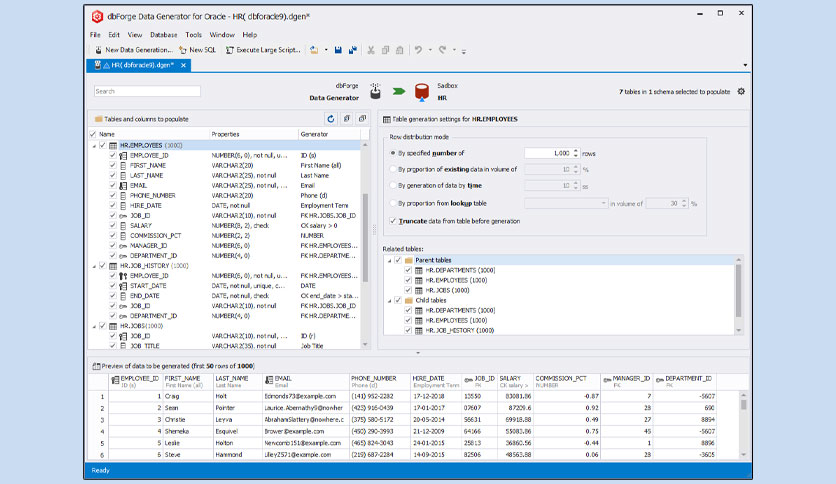Open the Window menu
Viewport: 836px width, 484px height.
pos(222,35)
